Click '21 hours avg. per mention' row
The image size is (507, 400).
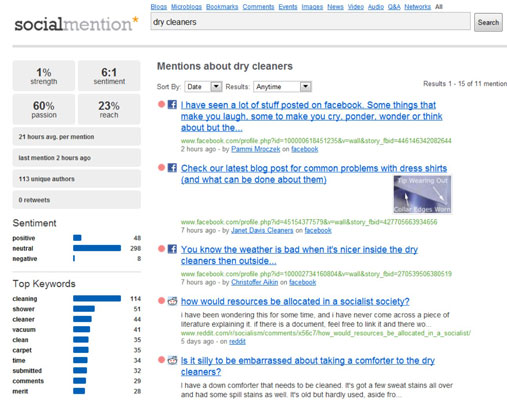tap(77, 137)
